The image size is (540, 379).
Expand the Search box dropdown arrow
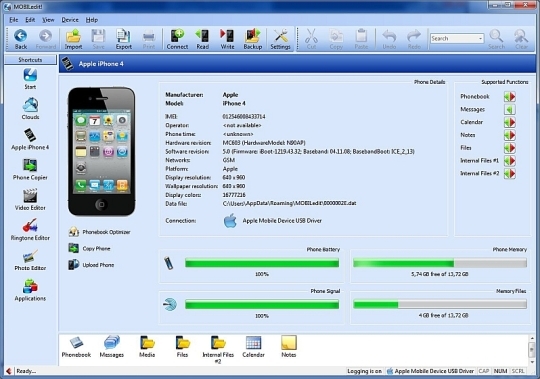click(x=480, y=39)
